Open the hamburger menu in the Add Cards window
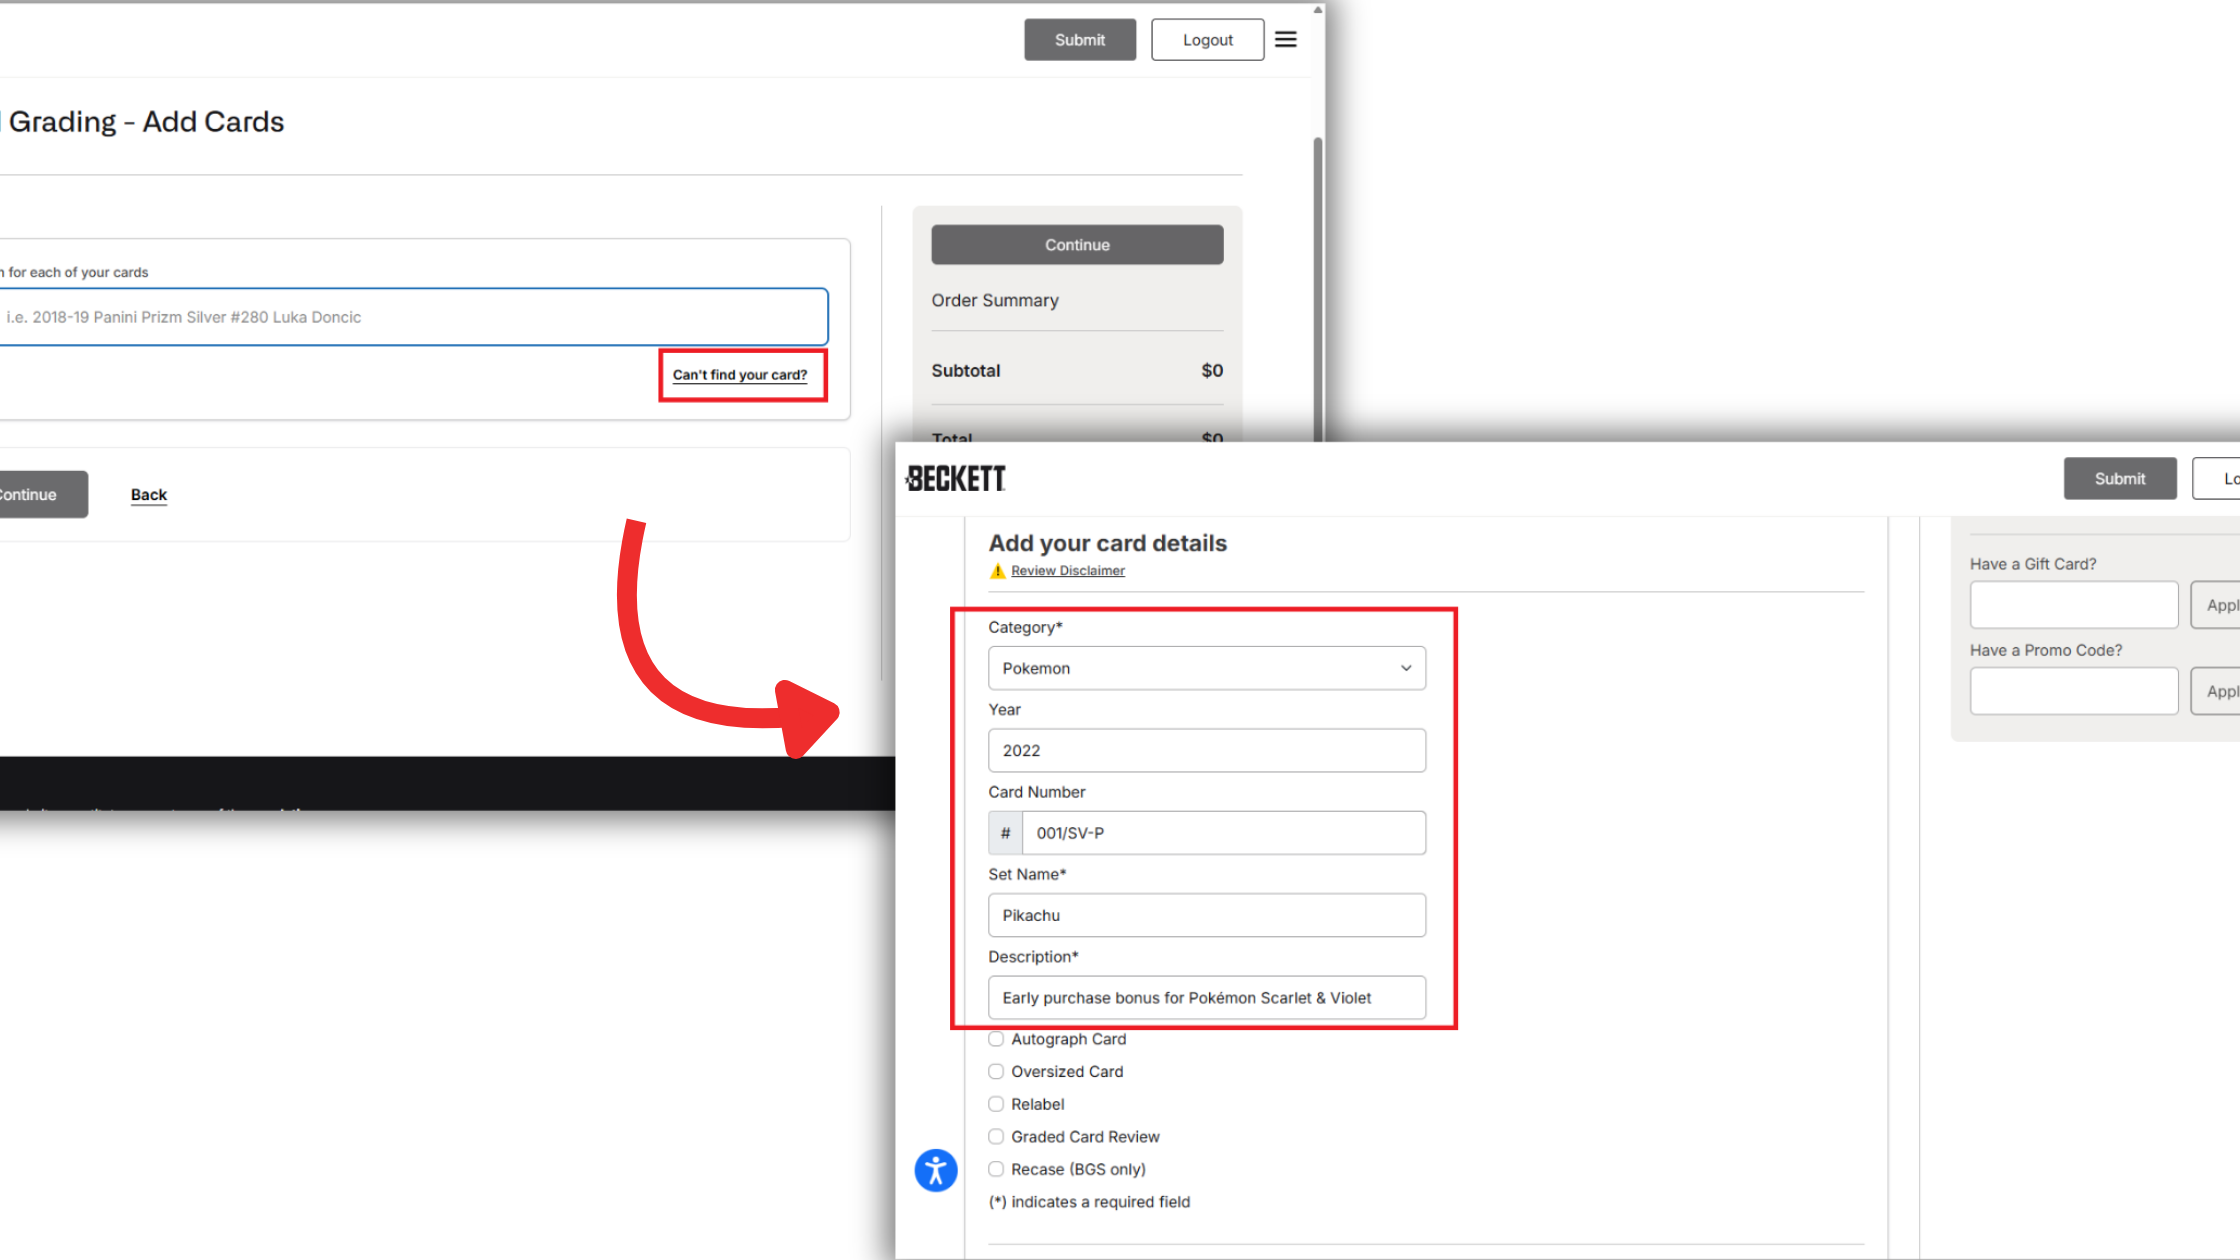 1286,39
